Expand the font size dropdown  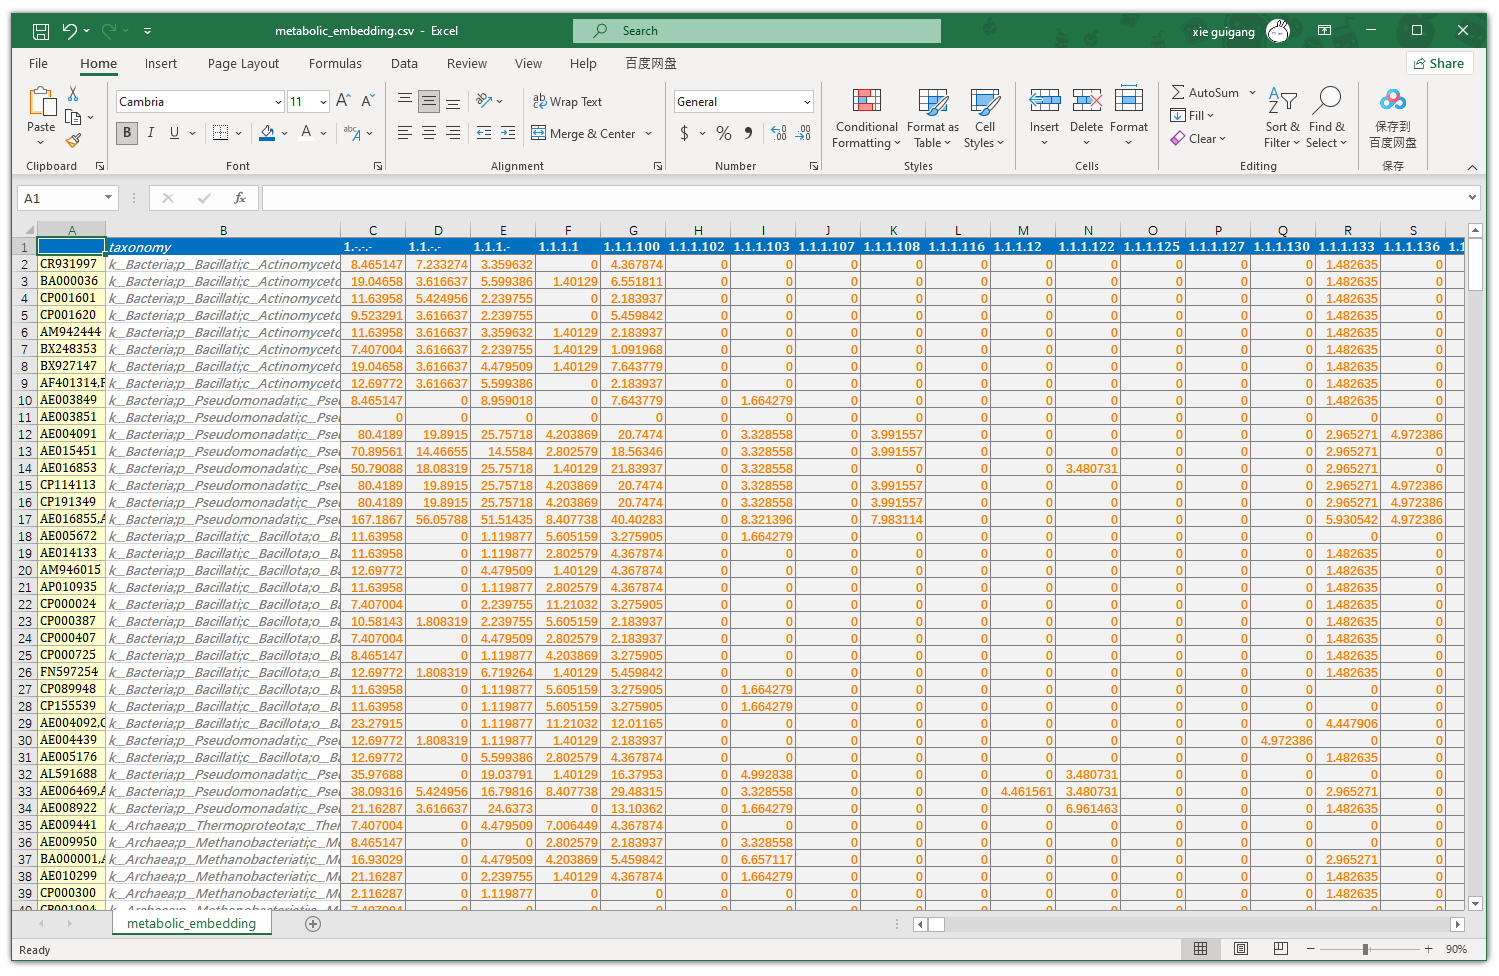point(323,102)
